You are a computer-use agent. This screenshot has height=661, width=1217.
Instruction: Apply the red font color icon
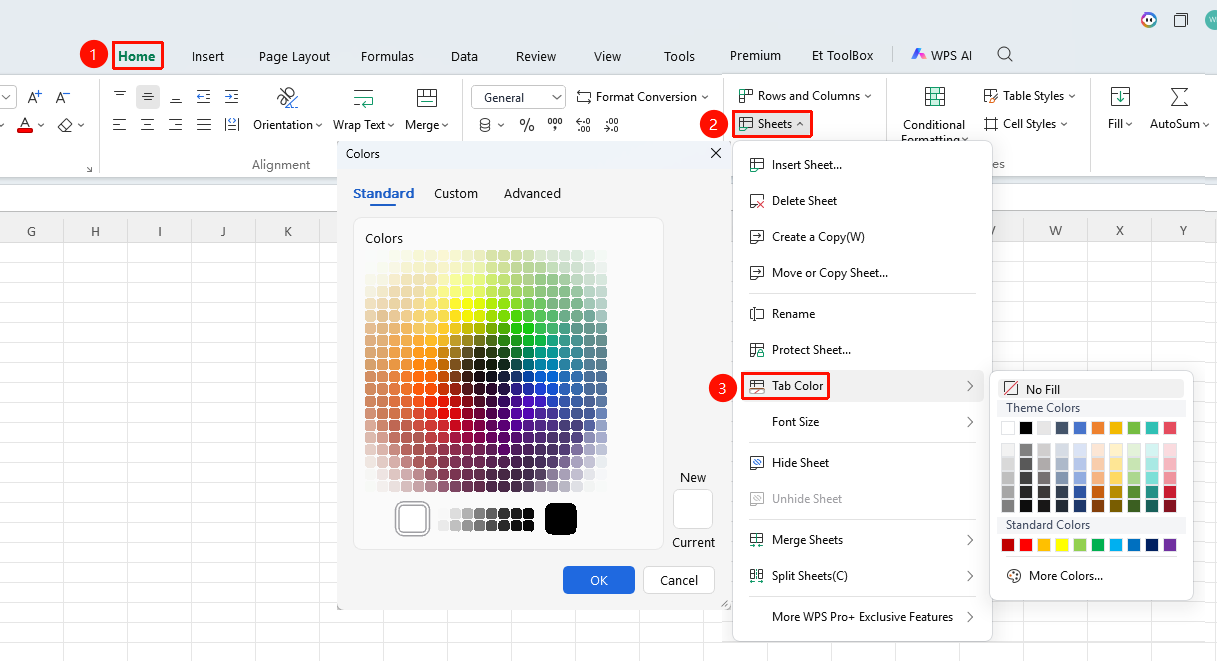point(26,125)
